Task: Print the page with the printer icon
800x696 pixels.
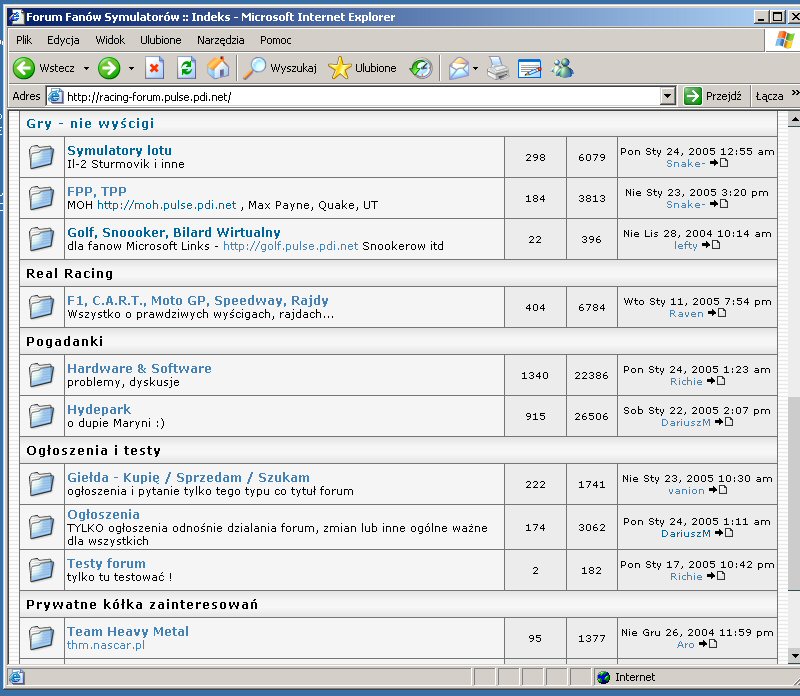Action: (x=497, y=68)
